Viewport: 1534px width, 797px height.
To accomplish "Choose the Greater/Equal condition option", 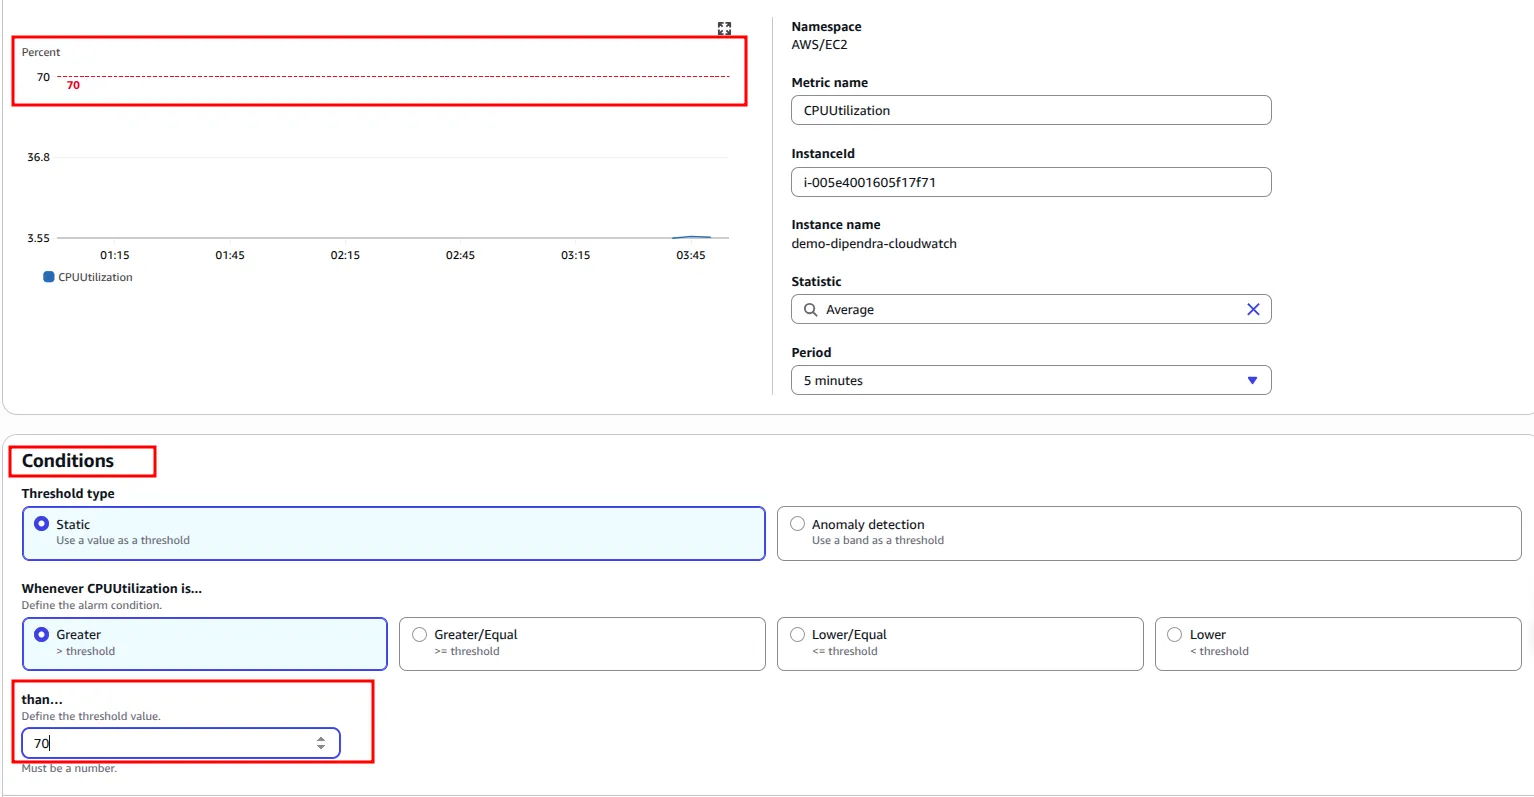I will [x=582, y=643].
